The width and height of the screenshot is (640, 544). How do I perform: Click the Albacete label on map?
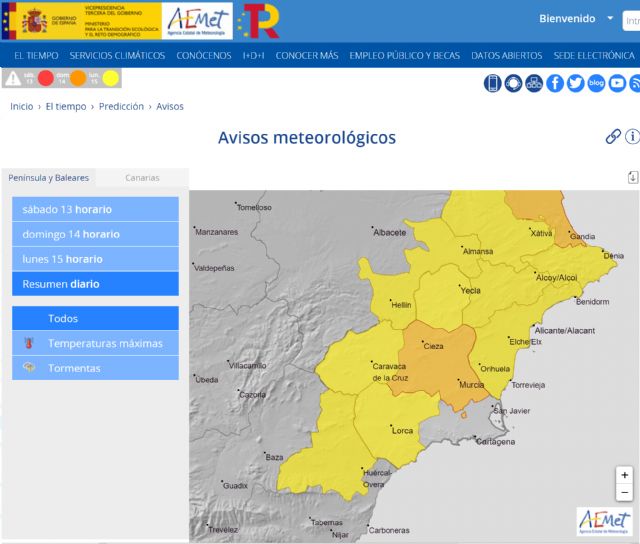390,233
